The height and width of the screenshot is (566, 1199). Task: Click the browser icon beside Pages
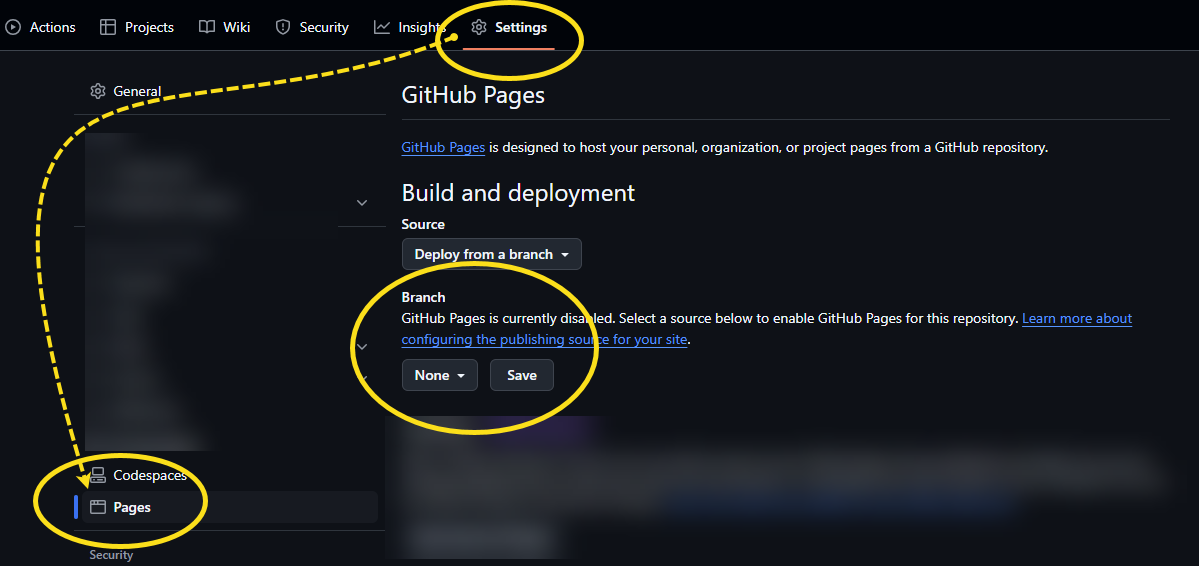98,507
